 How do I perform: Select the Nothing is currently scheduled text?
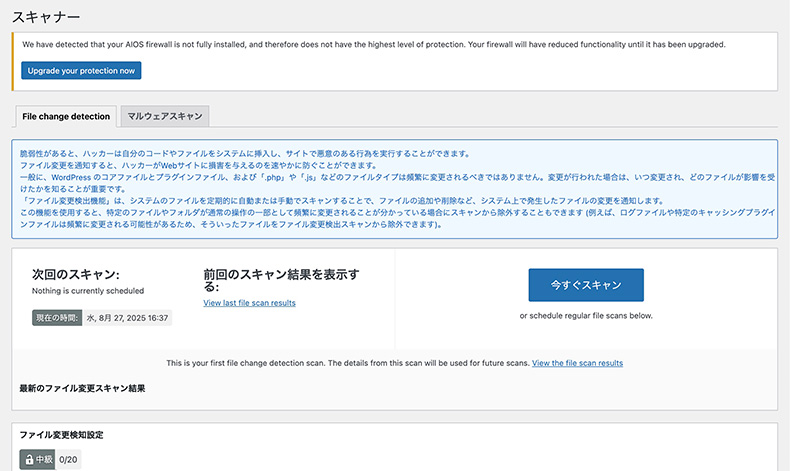[x=88, y=291]
